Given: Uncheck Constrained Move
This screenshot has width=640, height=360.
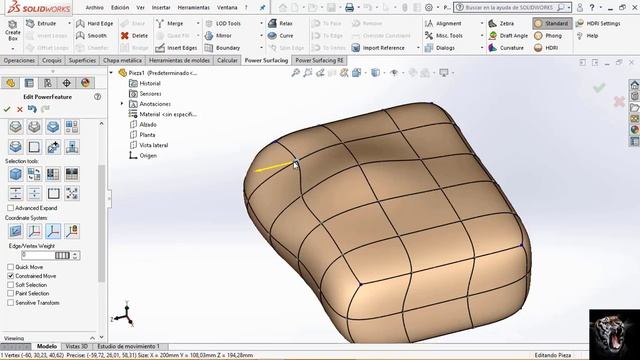Looking at the screenshot, I should (x=11, y=276).
